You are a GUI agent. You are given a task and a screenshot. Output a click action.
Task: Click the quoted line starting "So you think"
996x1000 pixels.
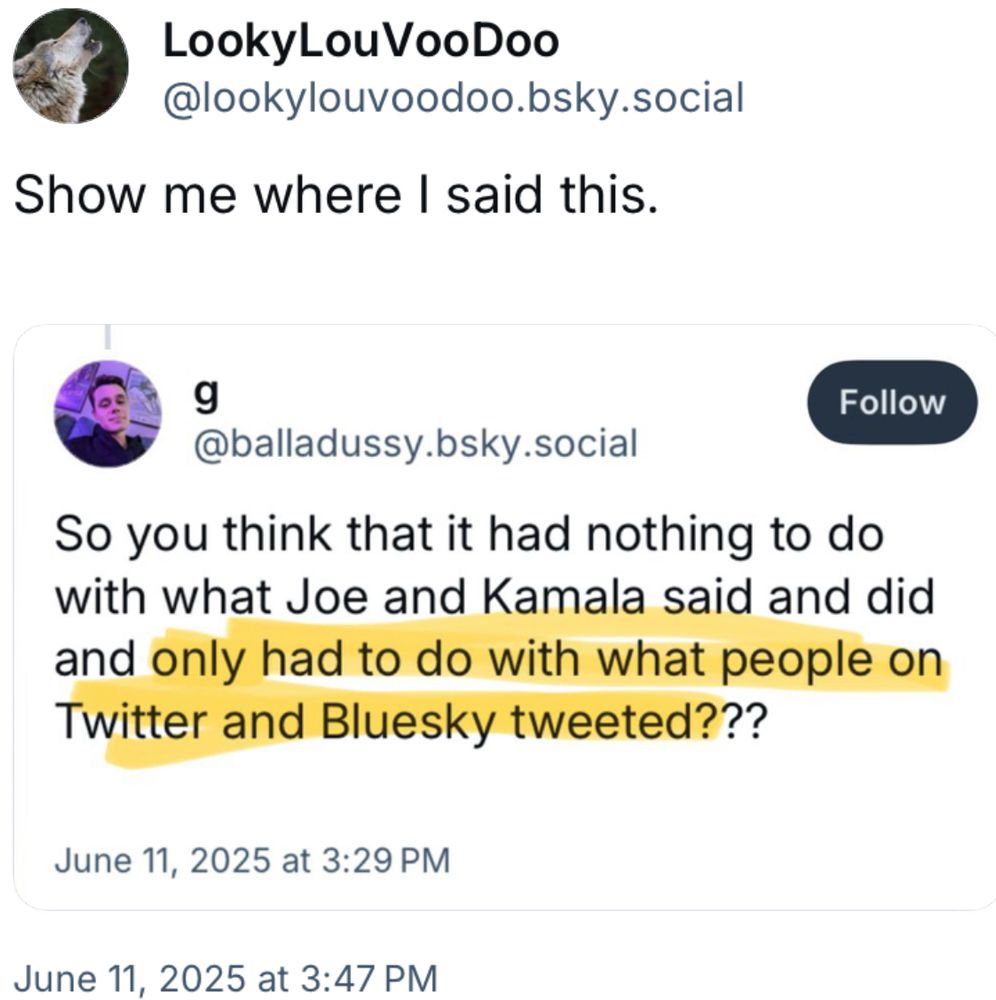468,535
